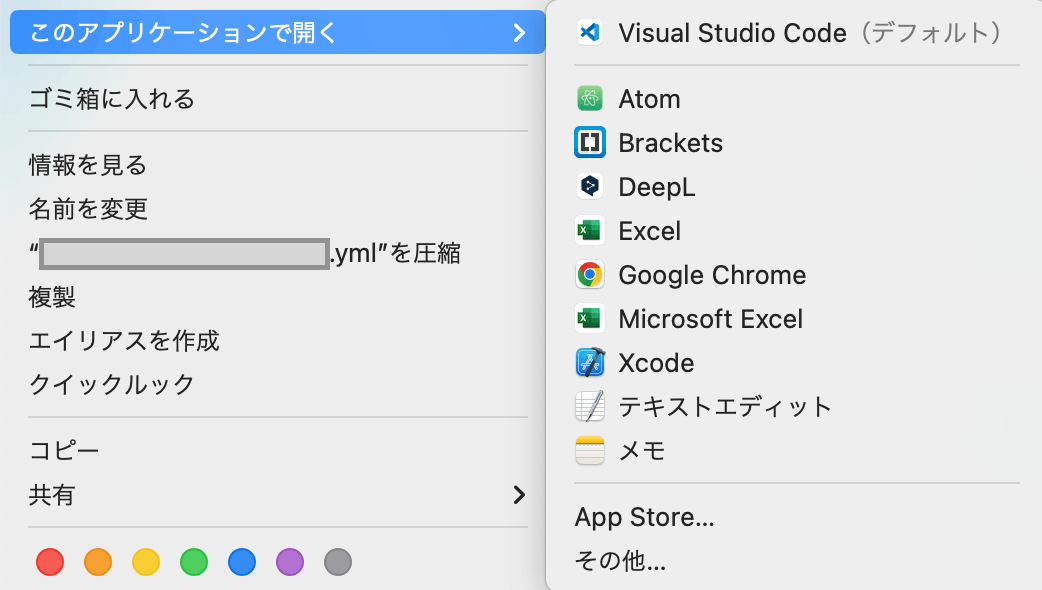Click the Google Chrome icon
The image size is (1042, 590).
pos(590,275)
